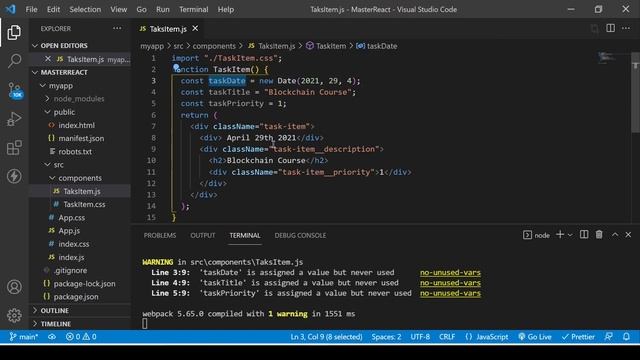
Task: Open the feedback icon in status bar
Action: (609, 337)
